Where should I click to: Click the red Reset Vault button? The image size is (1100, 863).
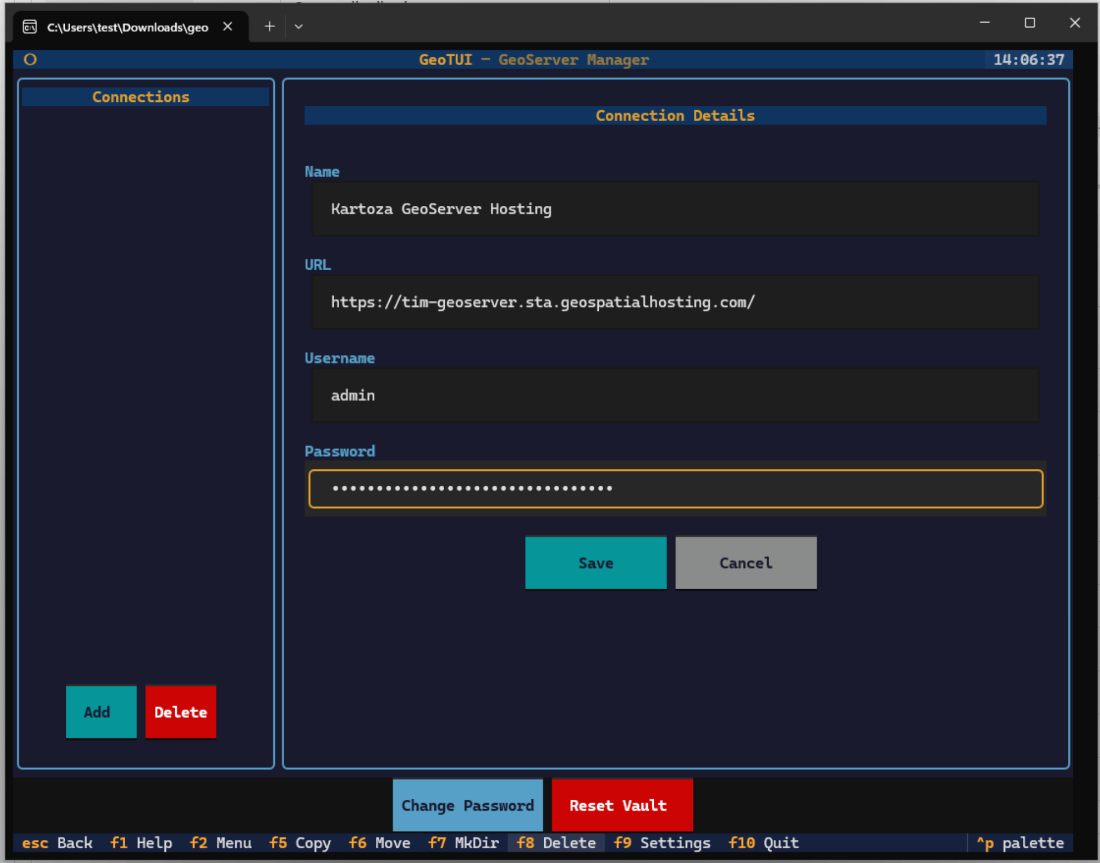tap(622, 805)
